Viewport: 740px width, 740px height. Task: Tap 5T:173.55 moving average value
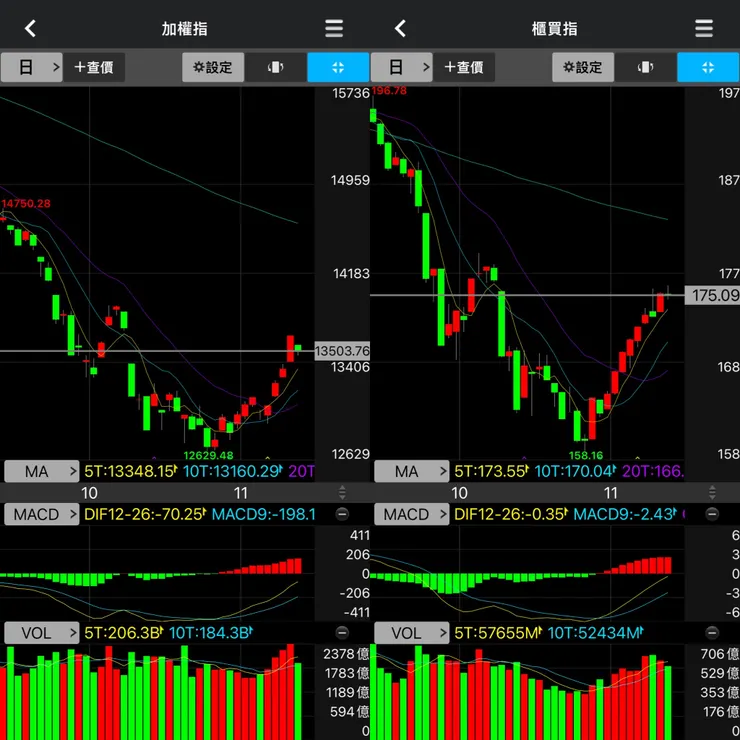tap(491, 471)
